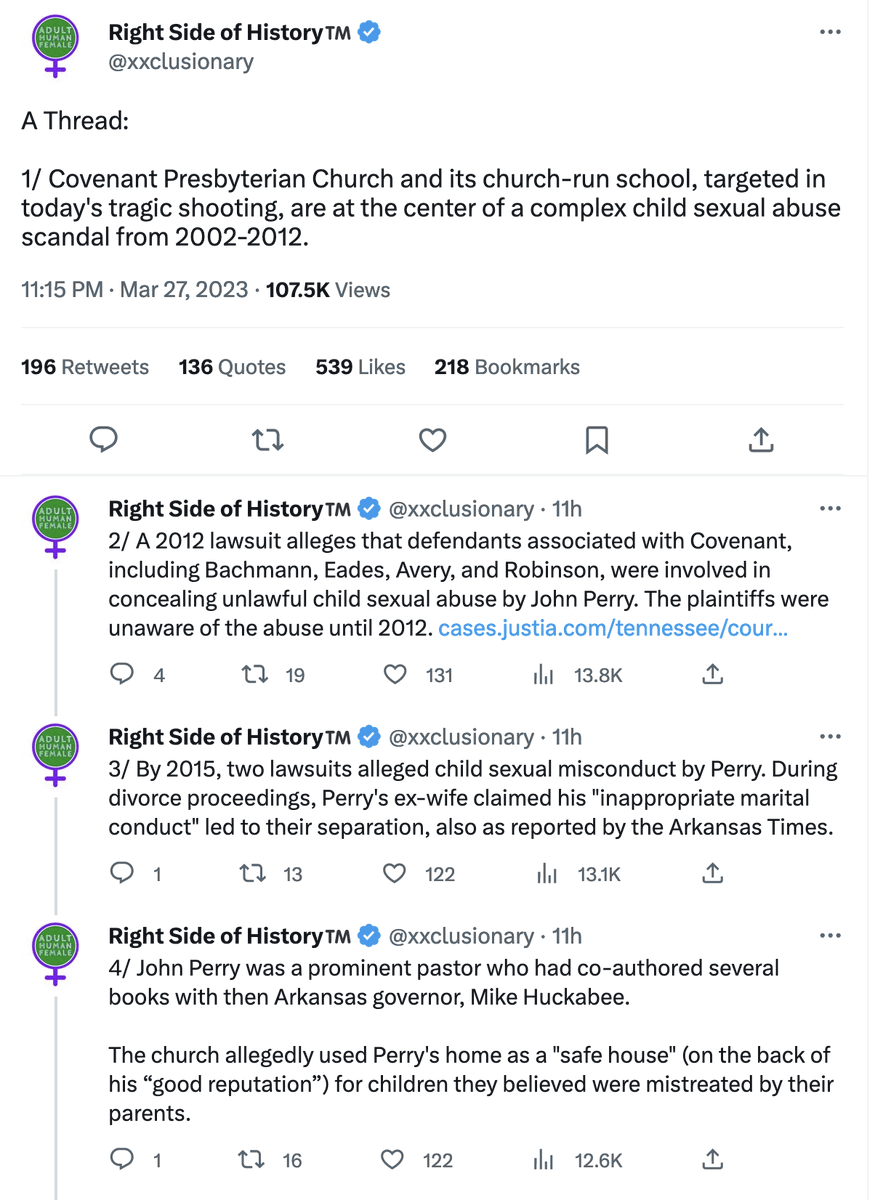This screenshot has height=1200, width=875.
Task: Bookmark the main thread tweet
Action: coord(596,440)
